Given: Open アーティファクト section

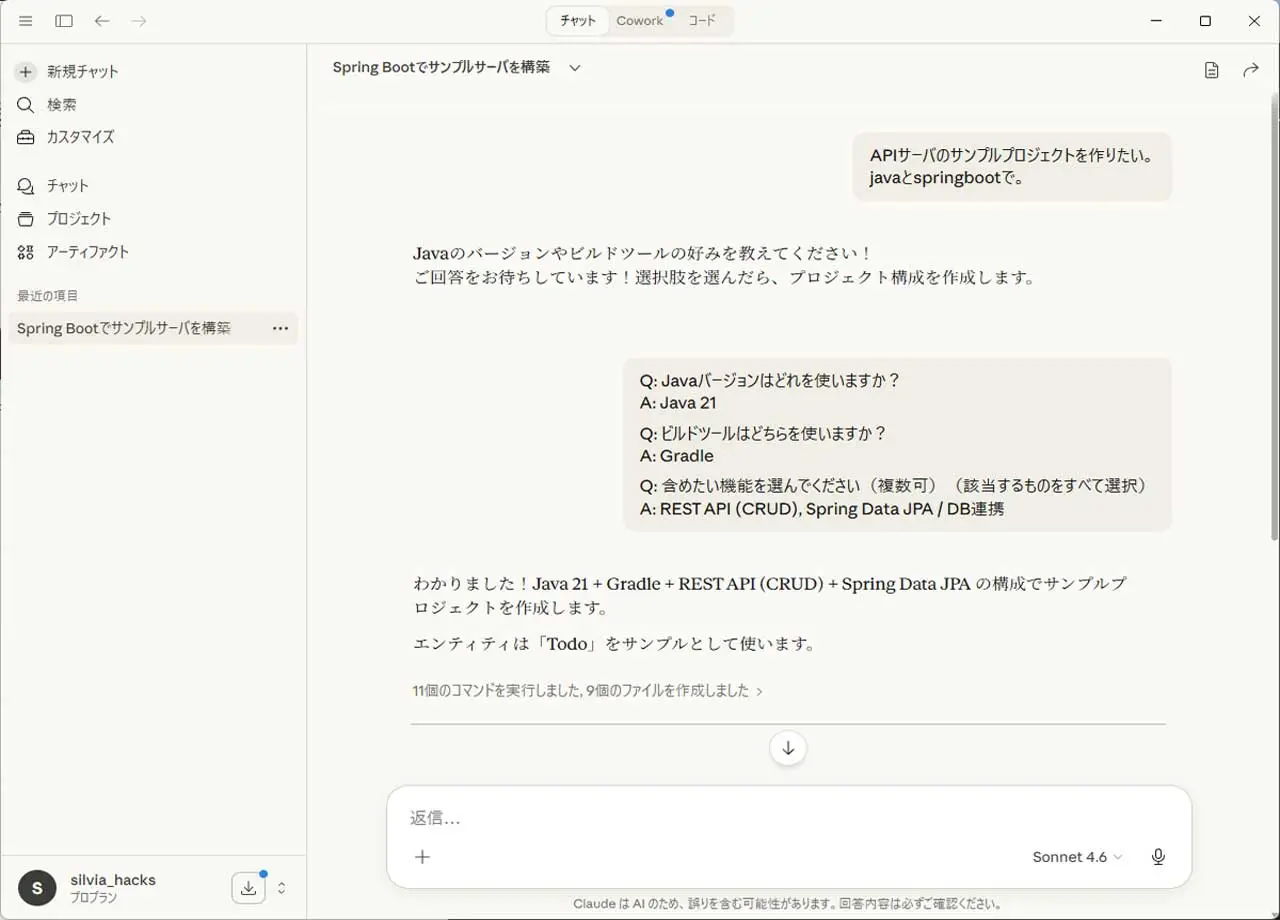Looking at the screenshot, I should [x=87, y=252].
